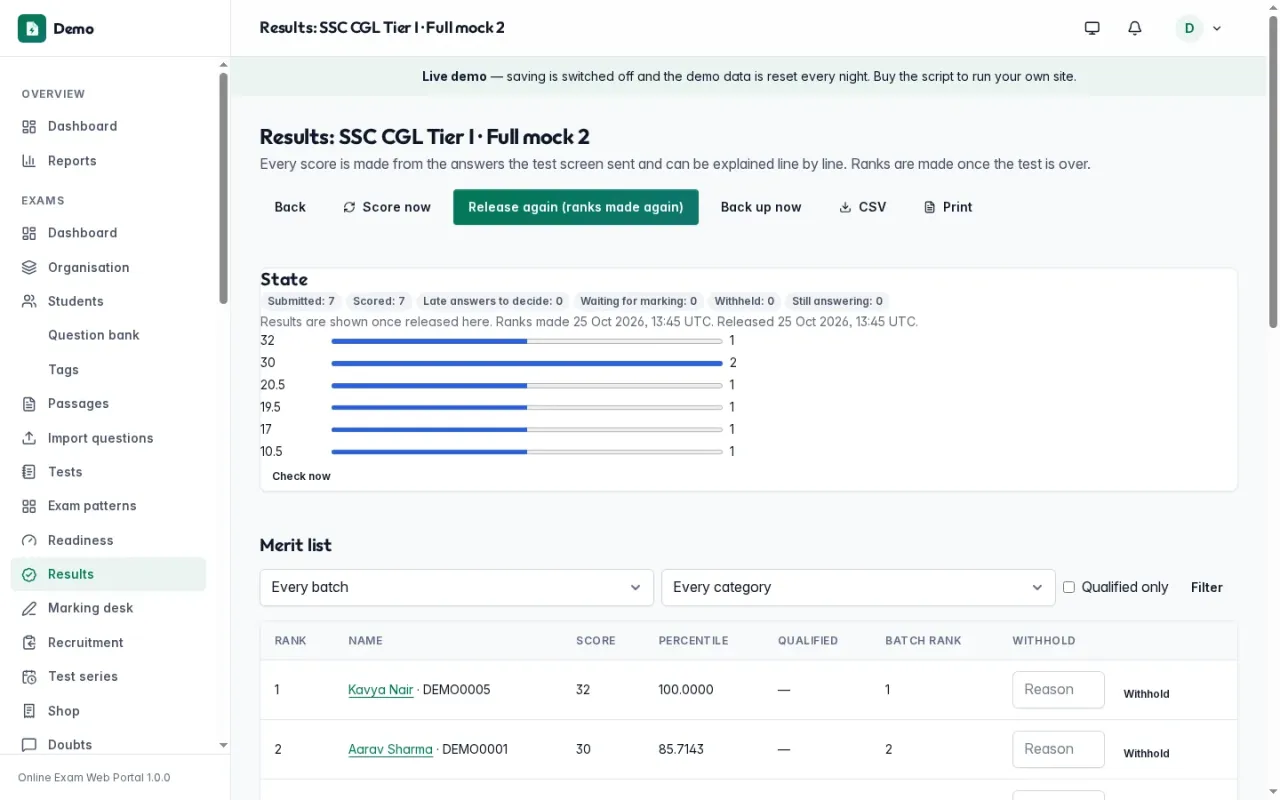Download the CSV export
The width and height of the screenshot is (1280, 800).
862,207
